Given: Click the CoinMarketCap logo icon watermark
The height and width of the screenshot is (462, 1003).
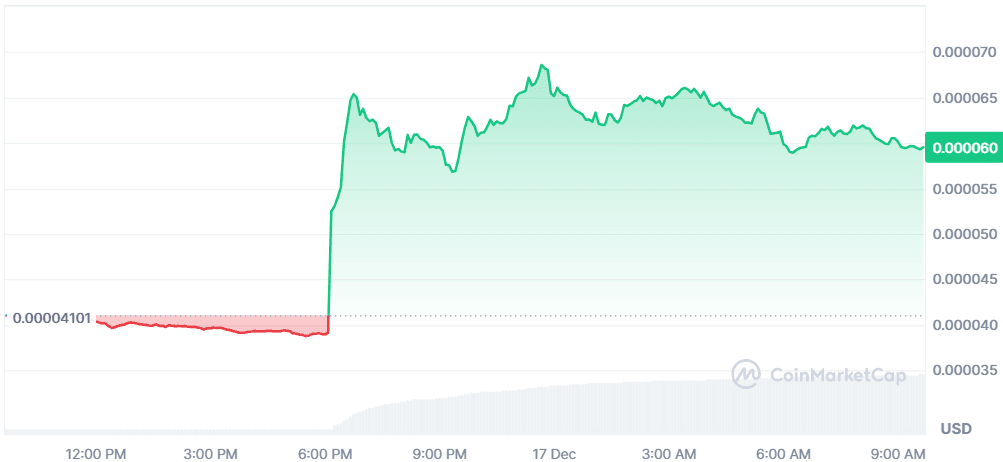Looking at the screenshot, I should tap(747, 375).
